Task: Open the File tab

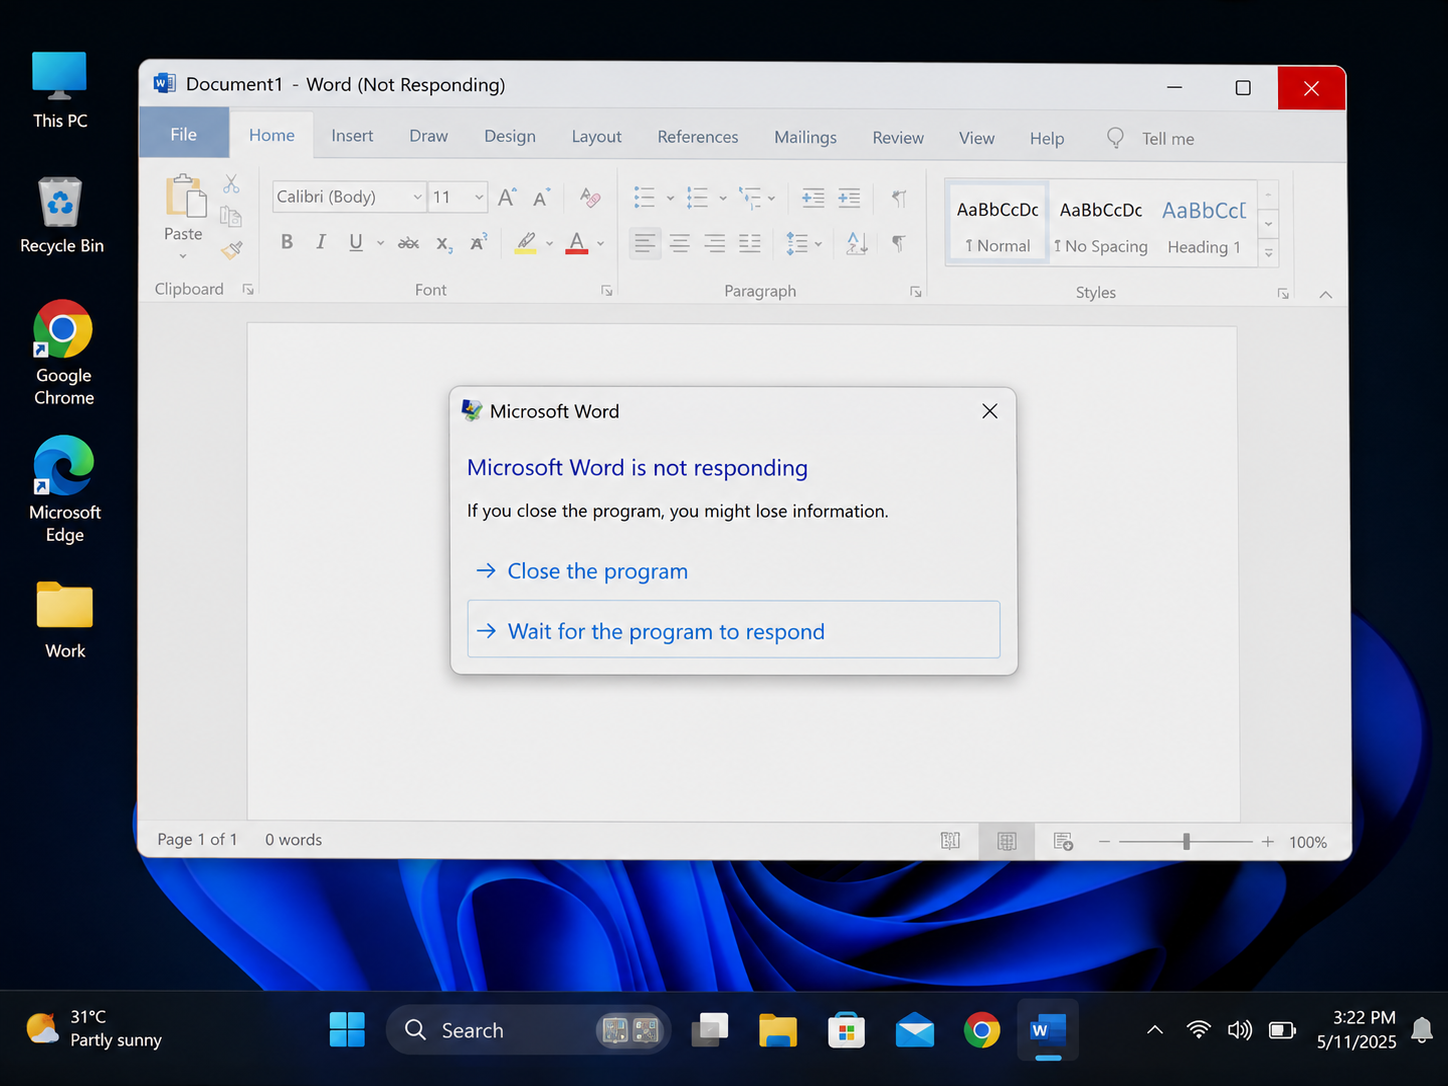Action: (184, 134)
